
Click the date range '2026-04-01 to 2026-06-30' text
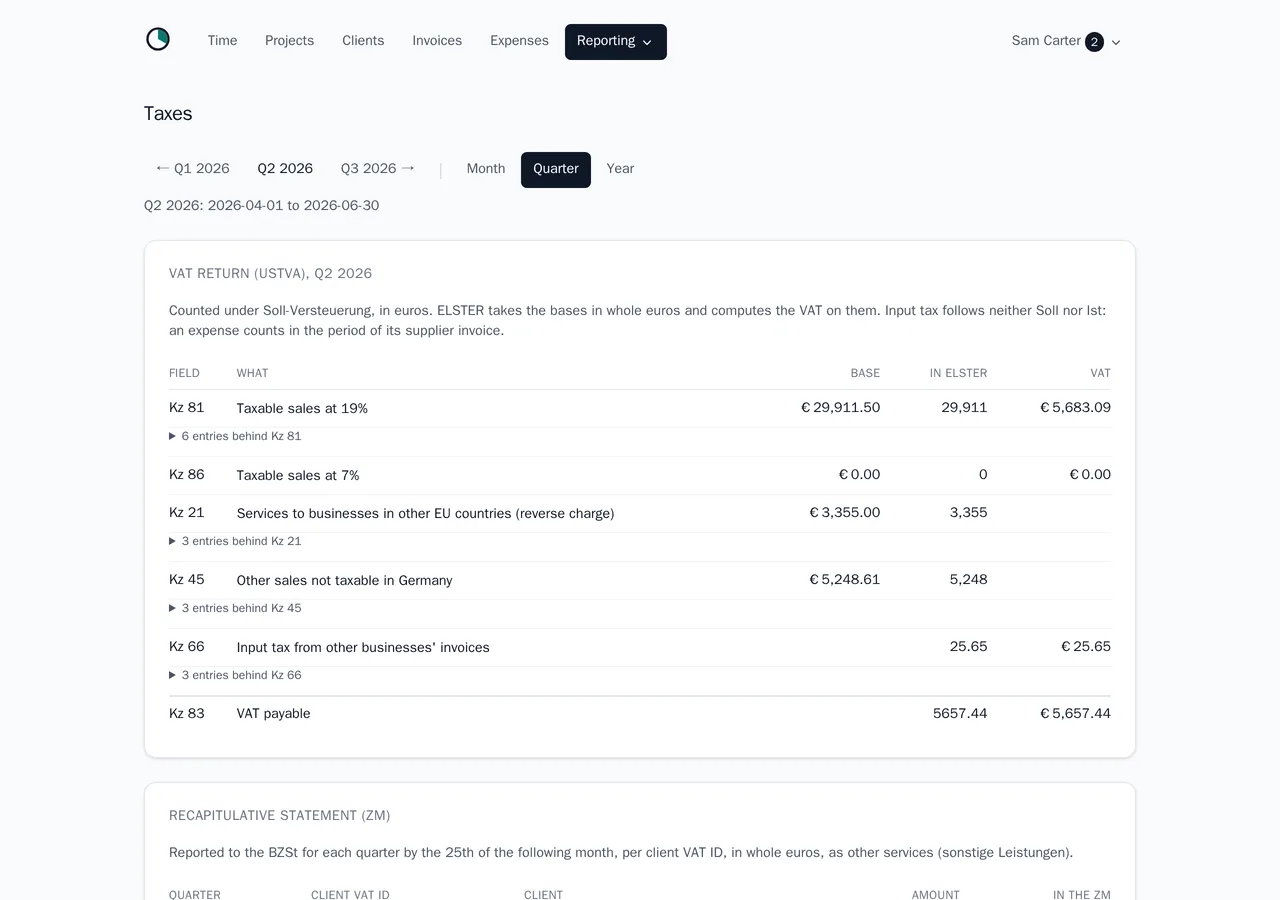coord(293,206)
